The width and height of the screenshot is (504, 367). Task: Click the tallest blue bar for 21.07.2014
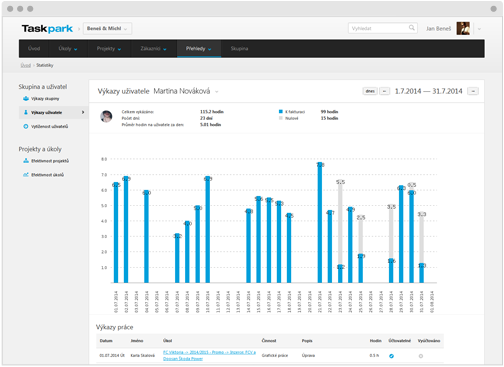pos(320,223)
